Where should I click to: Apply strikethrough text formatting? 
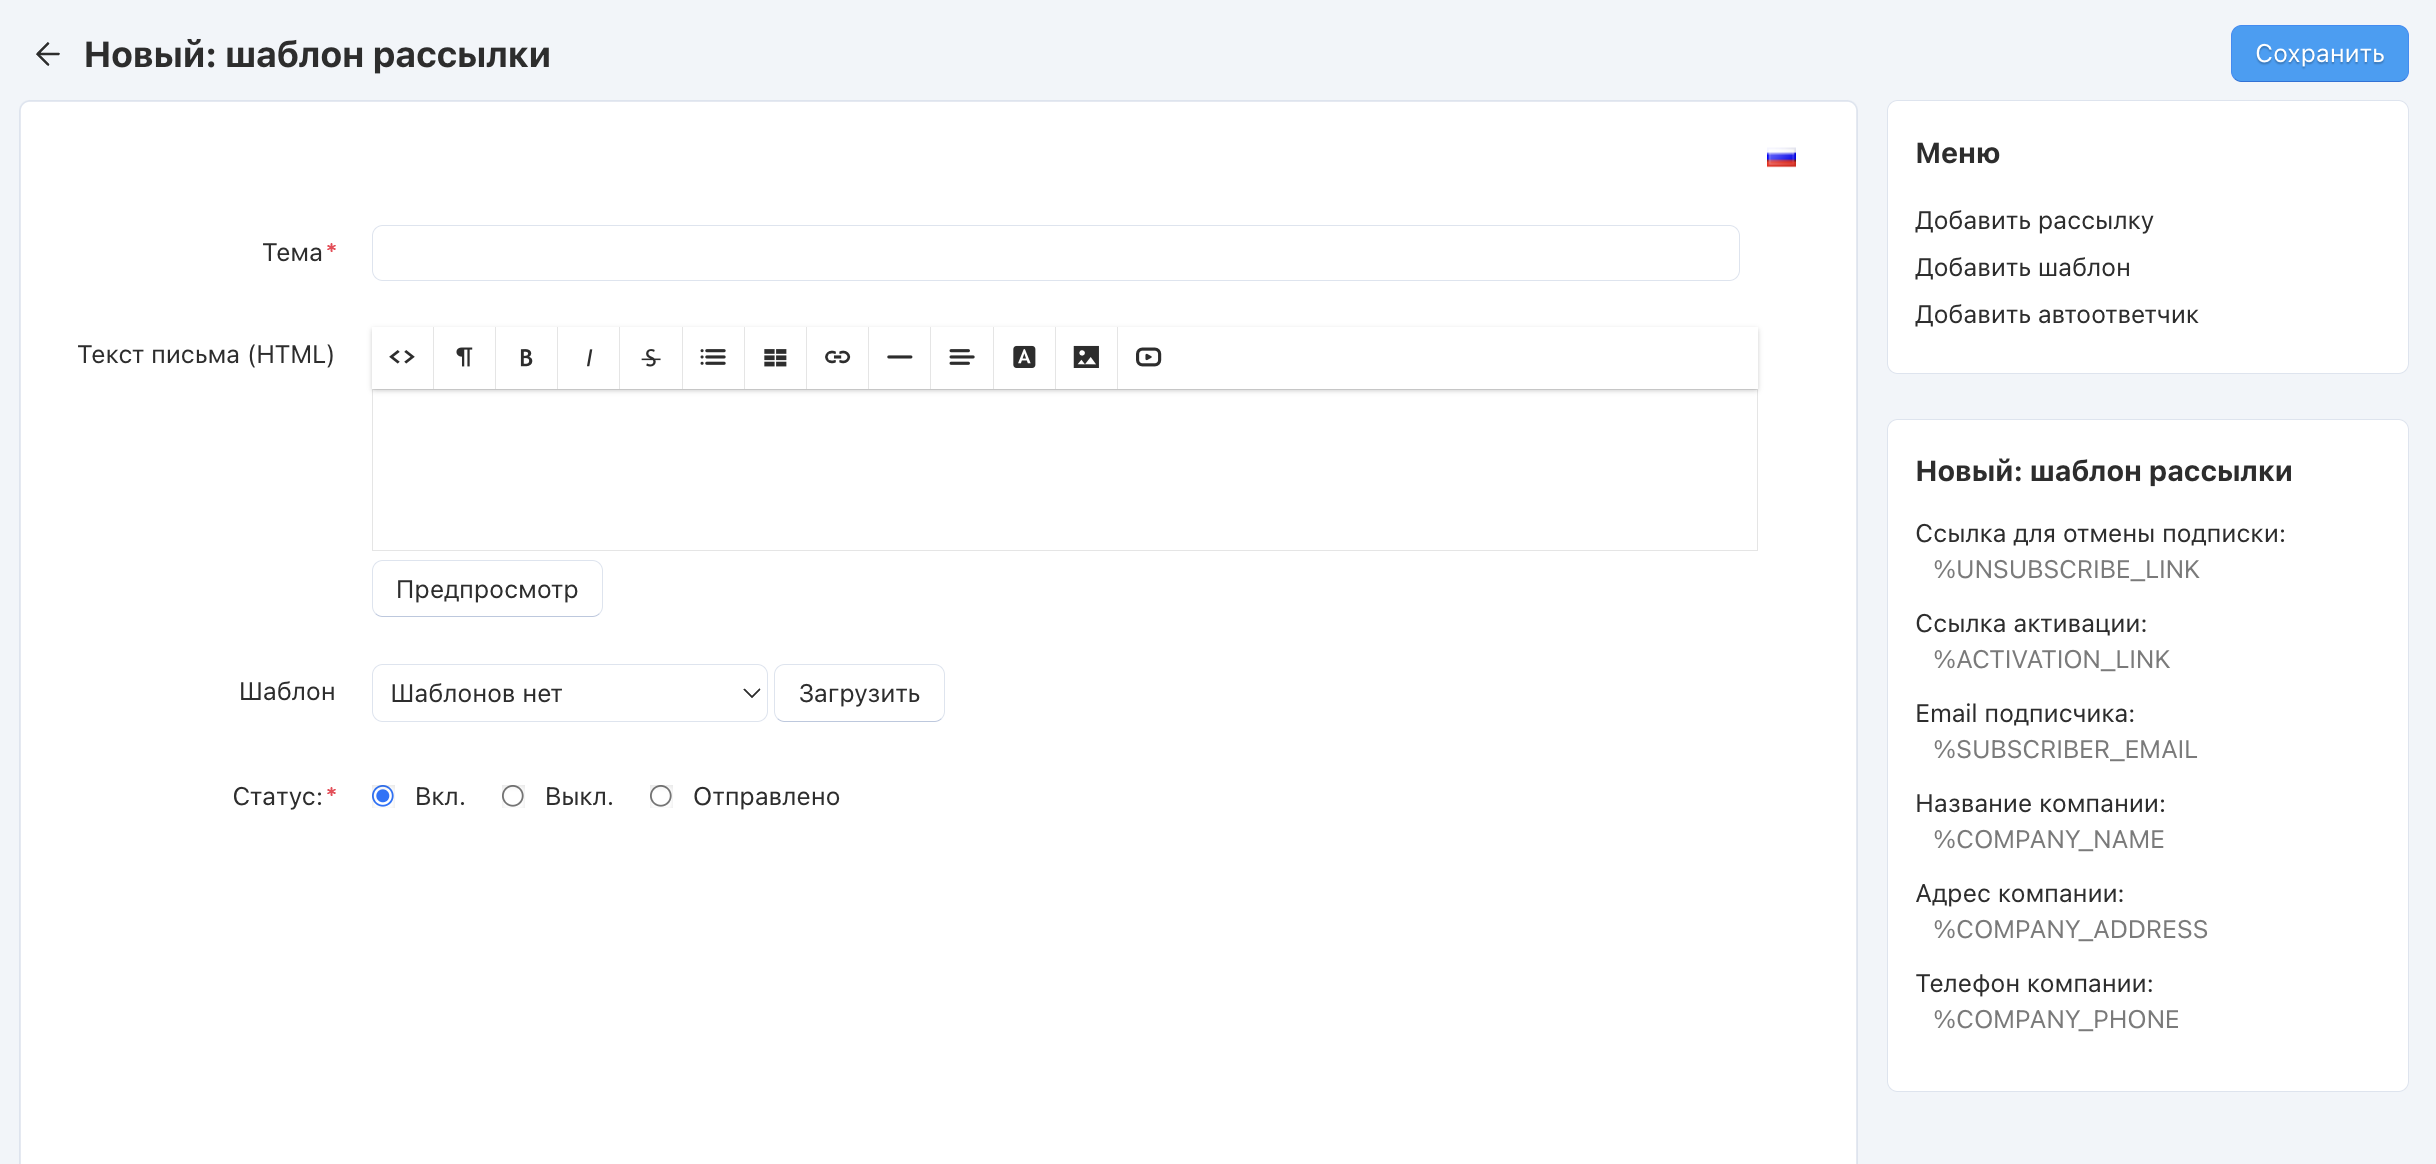coord(651,357)
